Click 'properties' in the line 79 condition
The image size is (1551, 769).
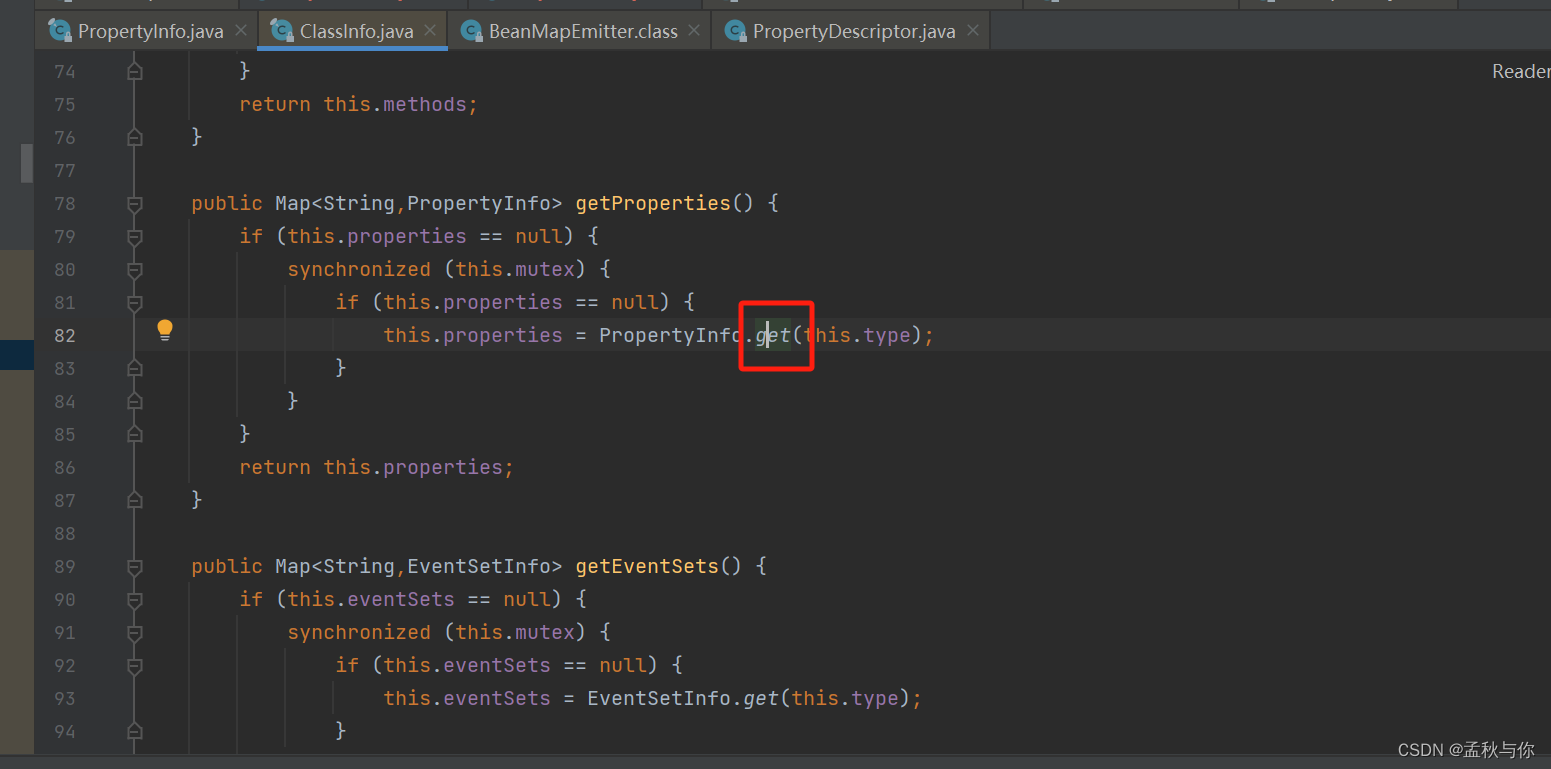[x=407, y=236]
